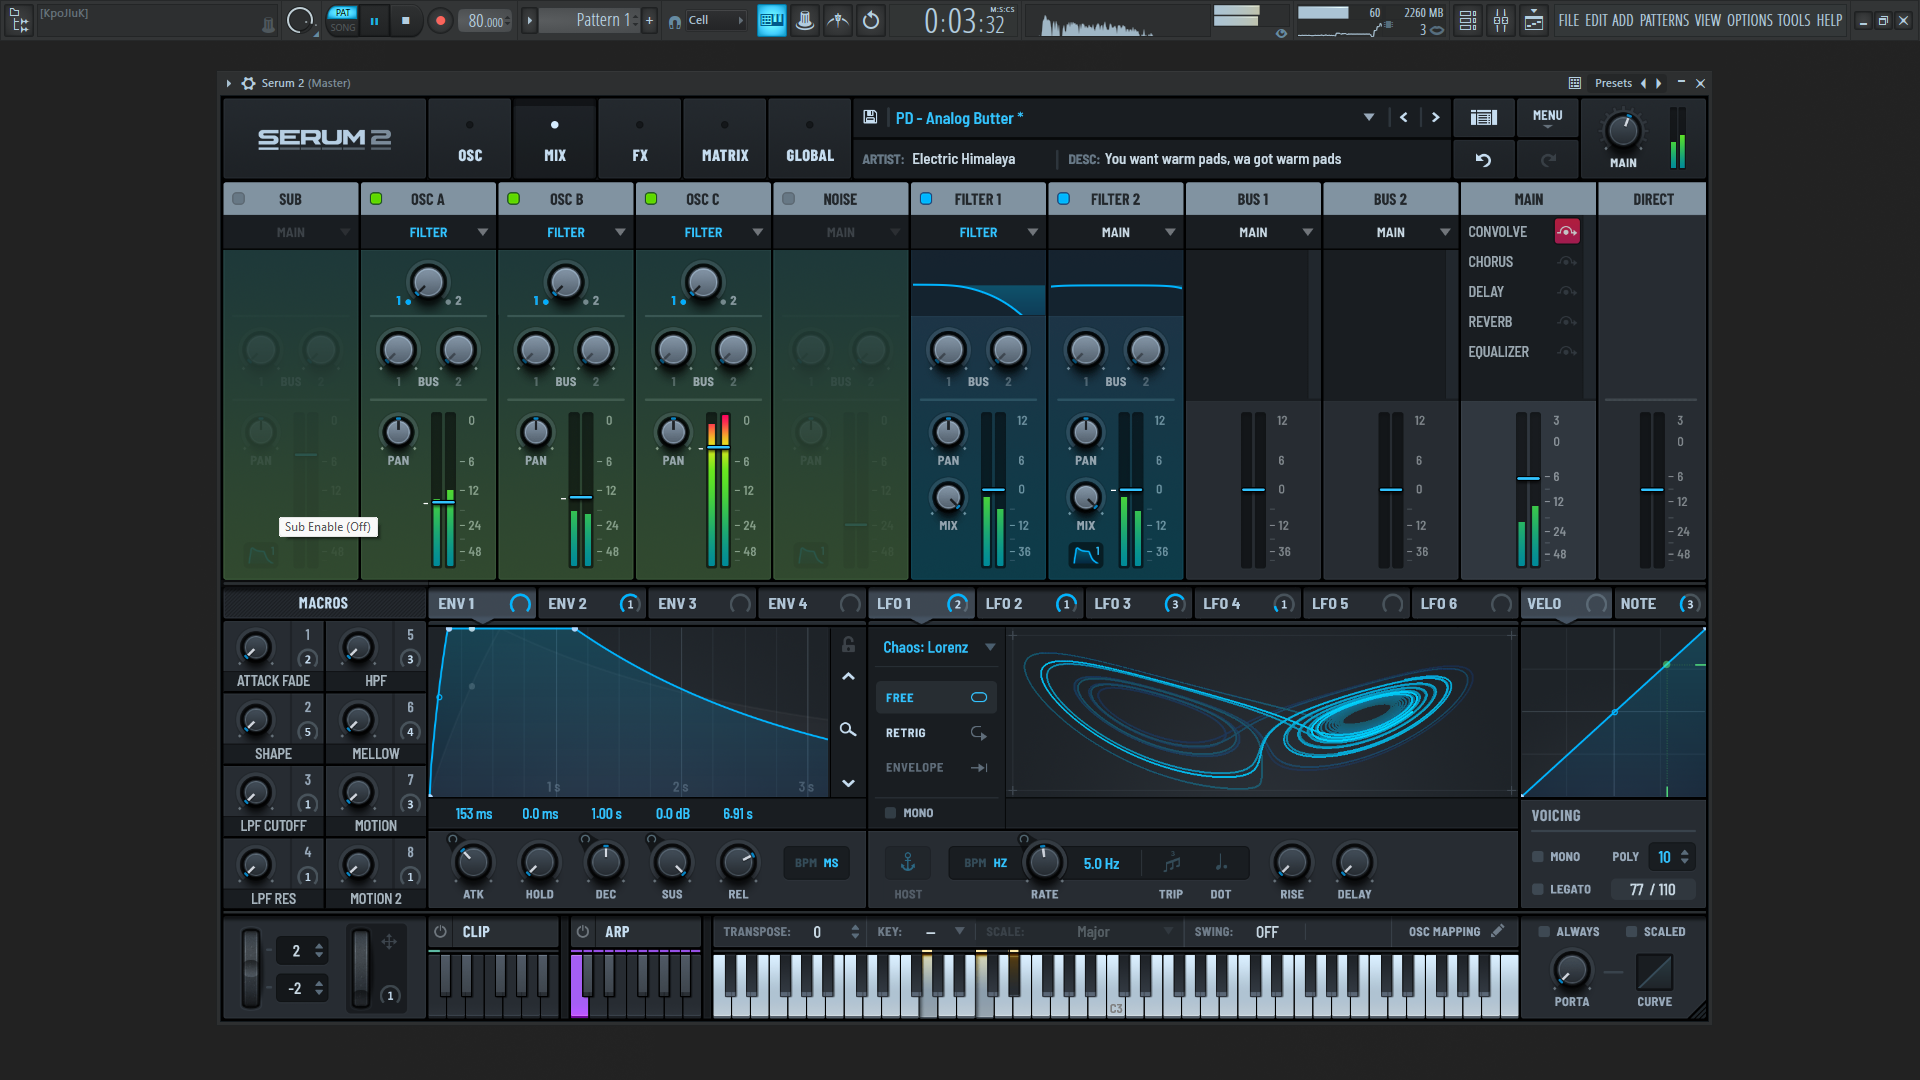This screenshot has width=1920, height=1080.
Task: Click the envelope ATK knob
Action: [473, 862]
